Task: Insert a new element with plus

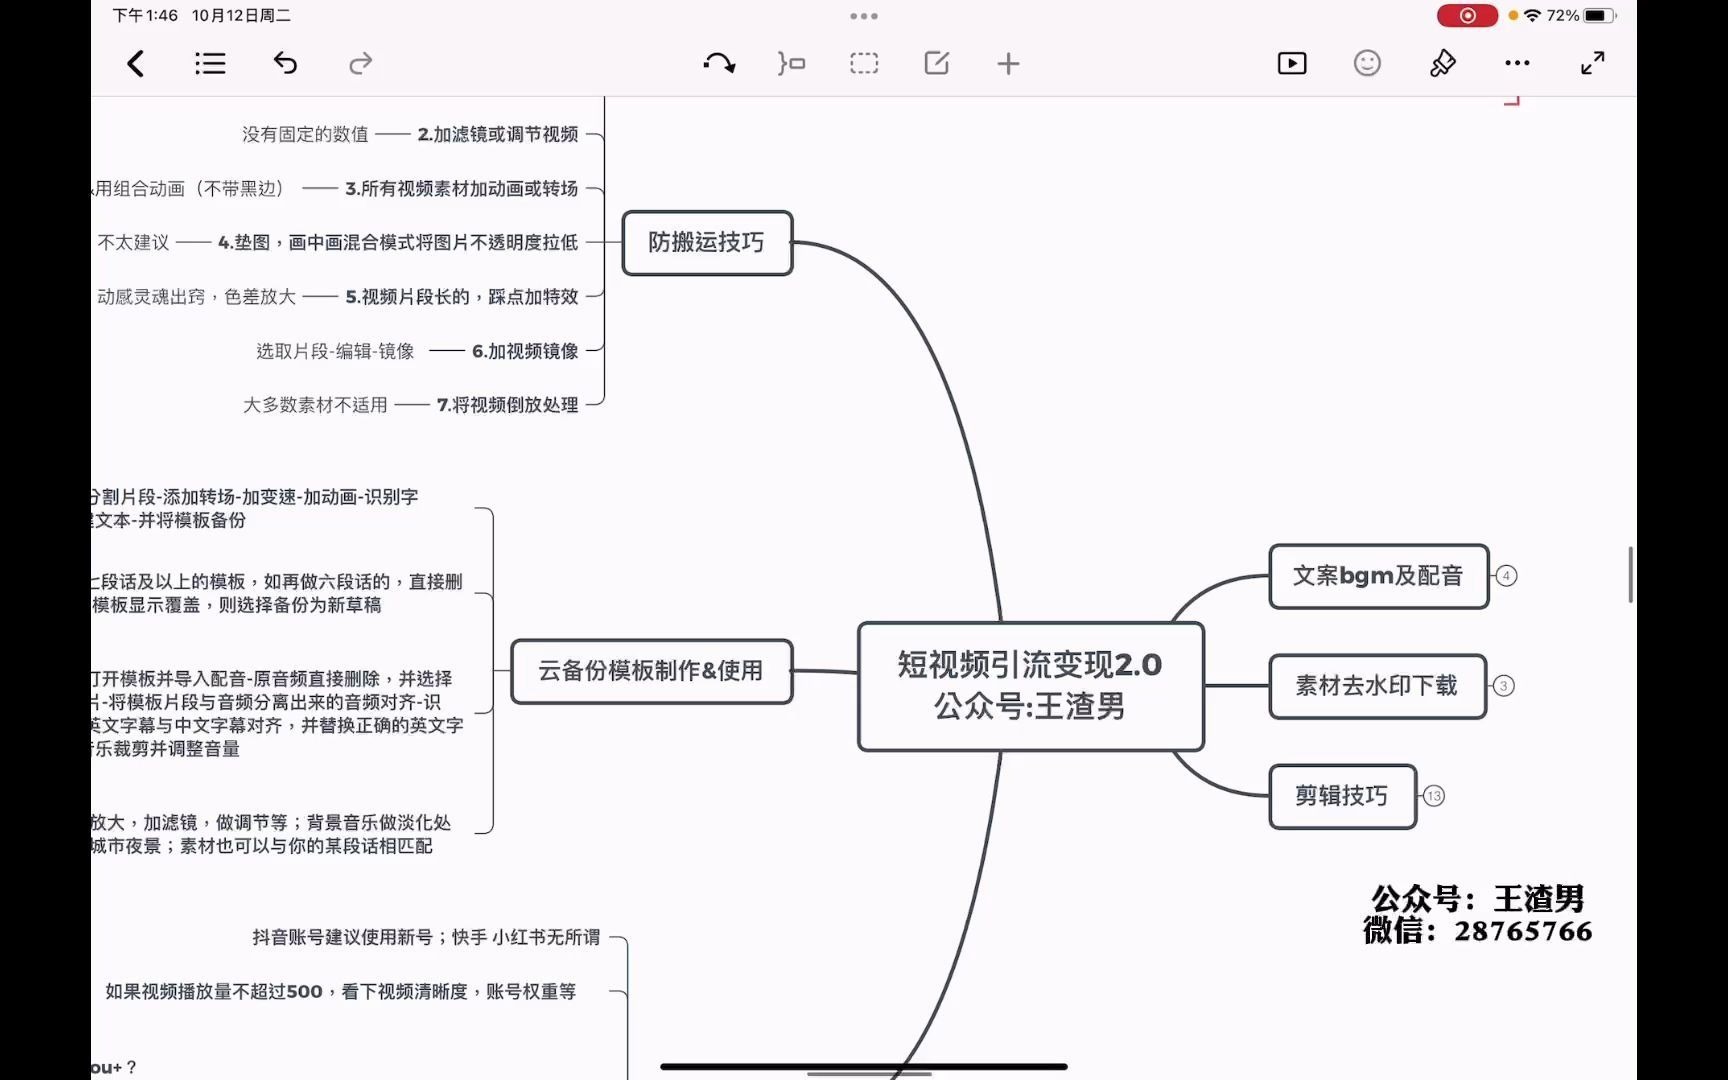Action: pyautogui.click(x=1008, y=64)
